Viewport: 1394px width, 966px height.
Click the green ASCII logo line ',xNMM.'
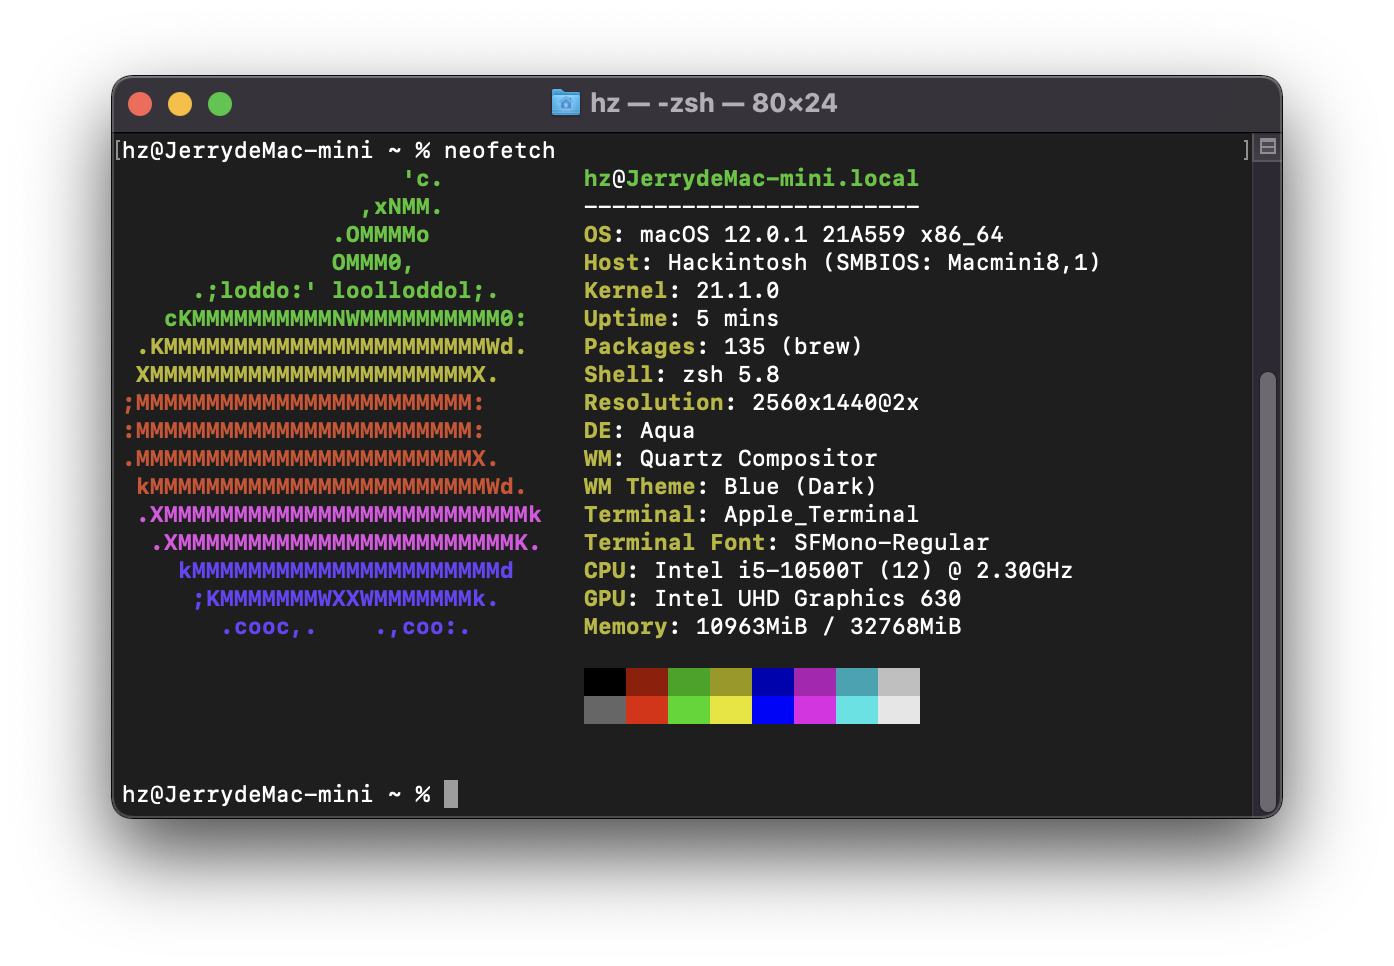tap(401, 206)
